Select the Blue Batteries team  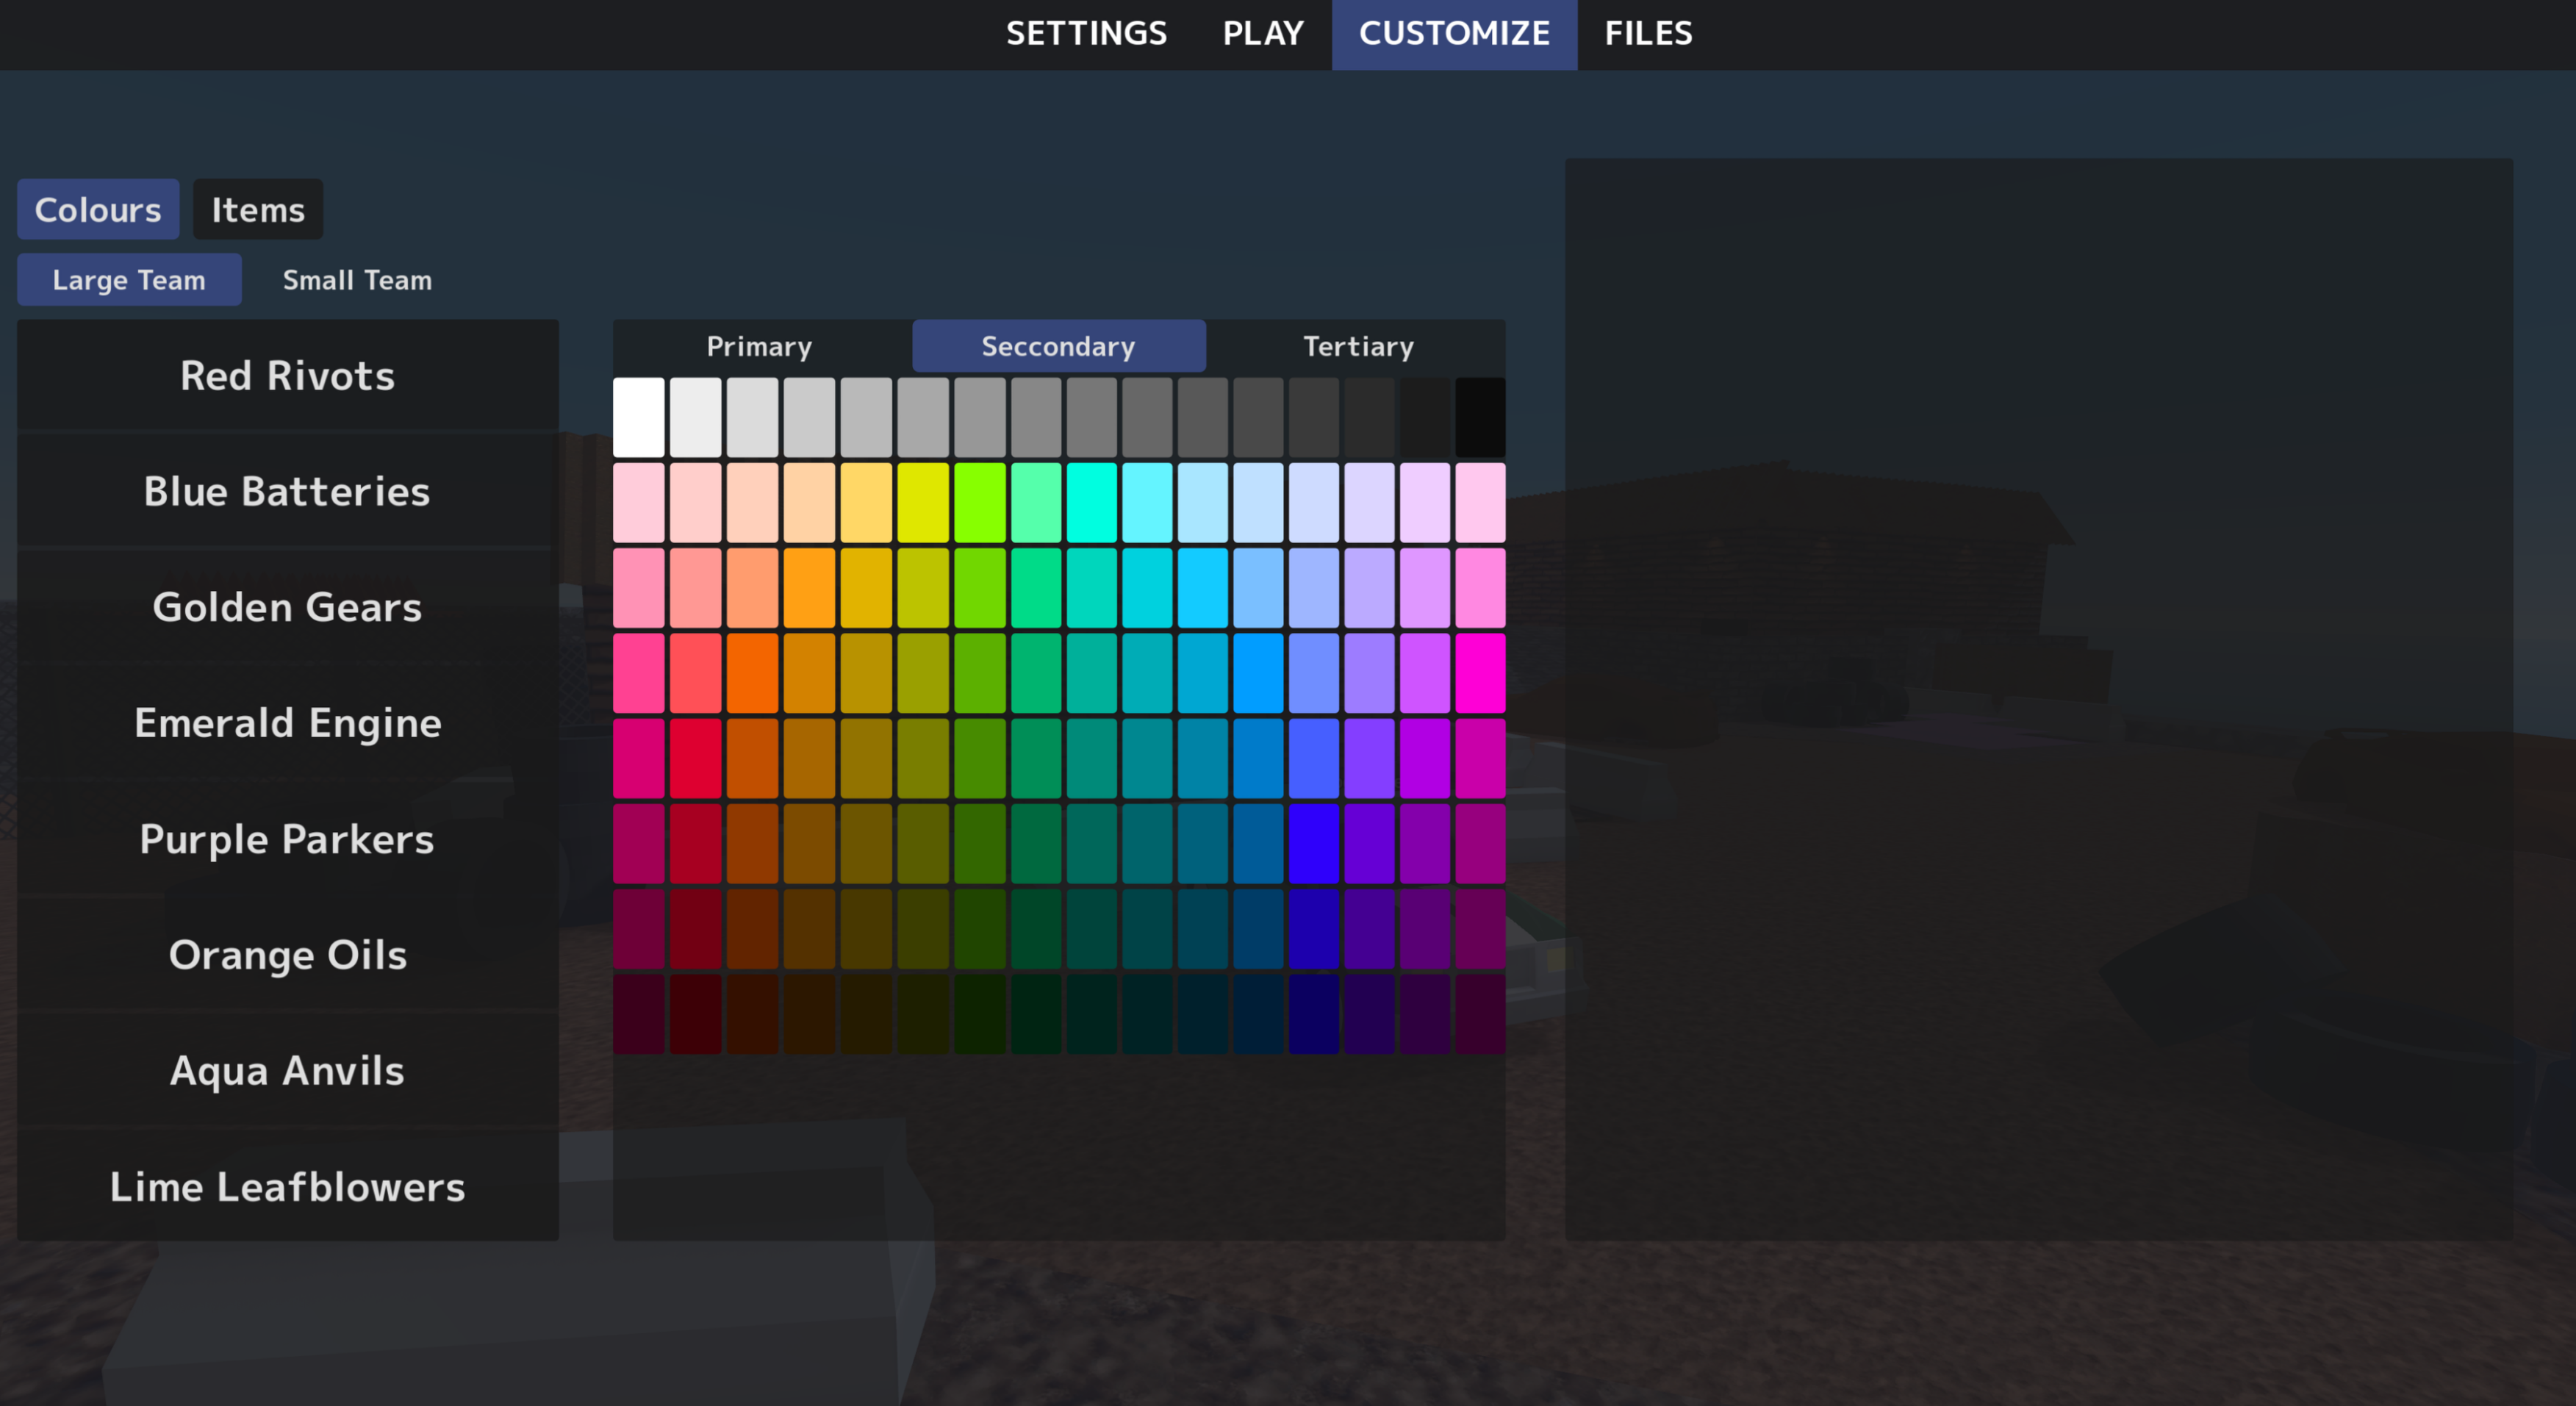[x=287, y=491]
